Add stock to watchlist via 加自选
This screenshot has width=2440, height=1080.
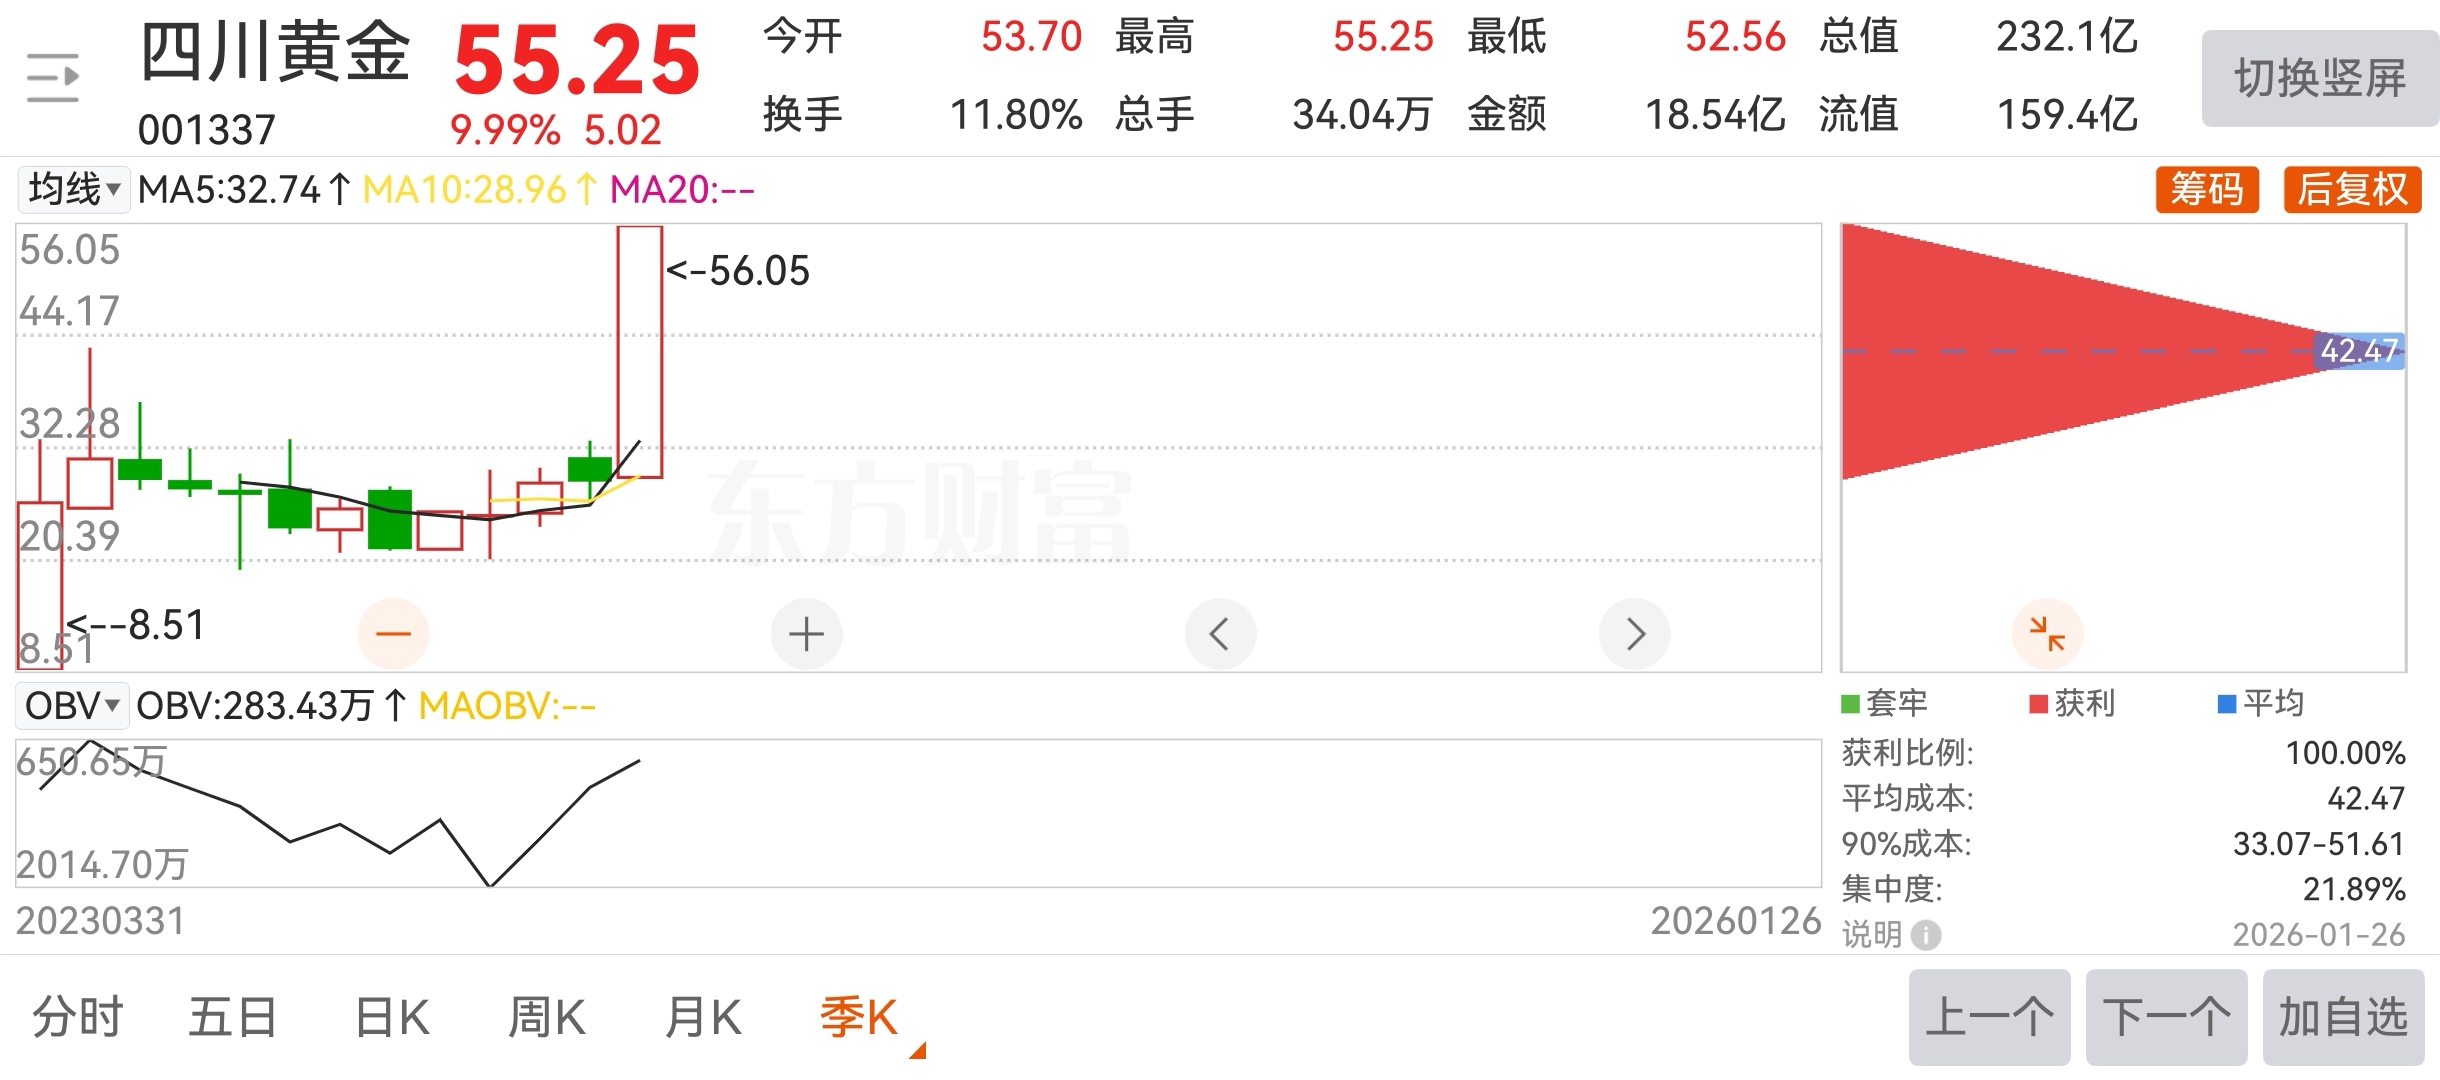pos(2344,1017)
